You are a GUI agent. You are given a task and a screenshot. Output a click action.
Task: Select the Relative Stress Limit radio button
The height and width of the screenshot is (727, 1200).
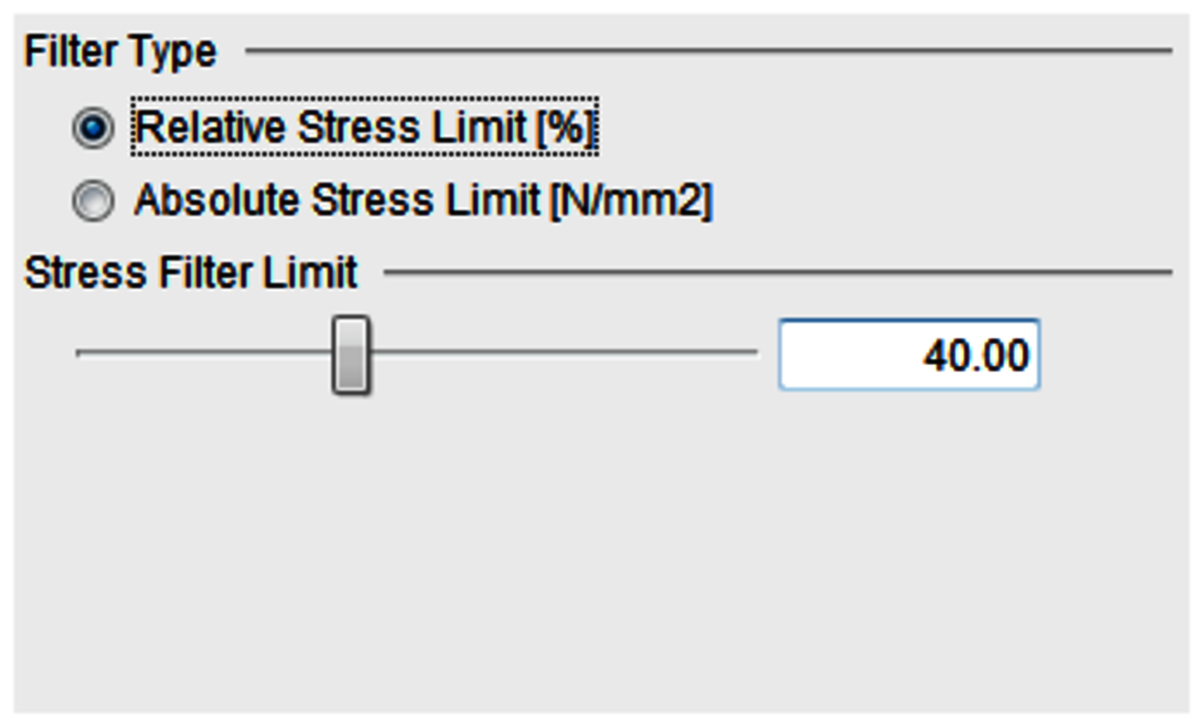(93, 129)
